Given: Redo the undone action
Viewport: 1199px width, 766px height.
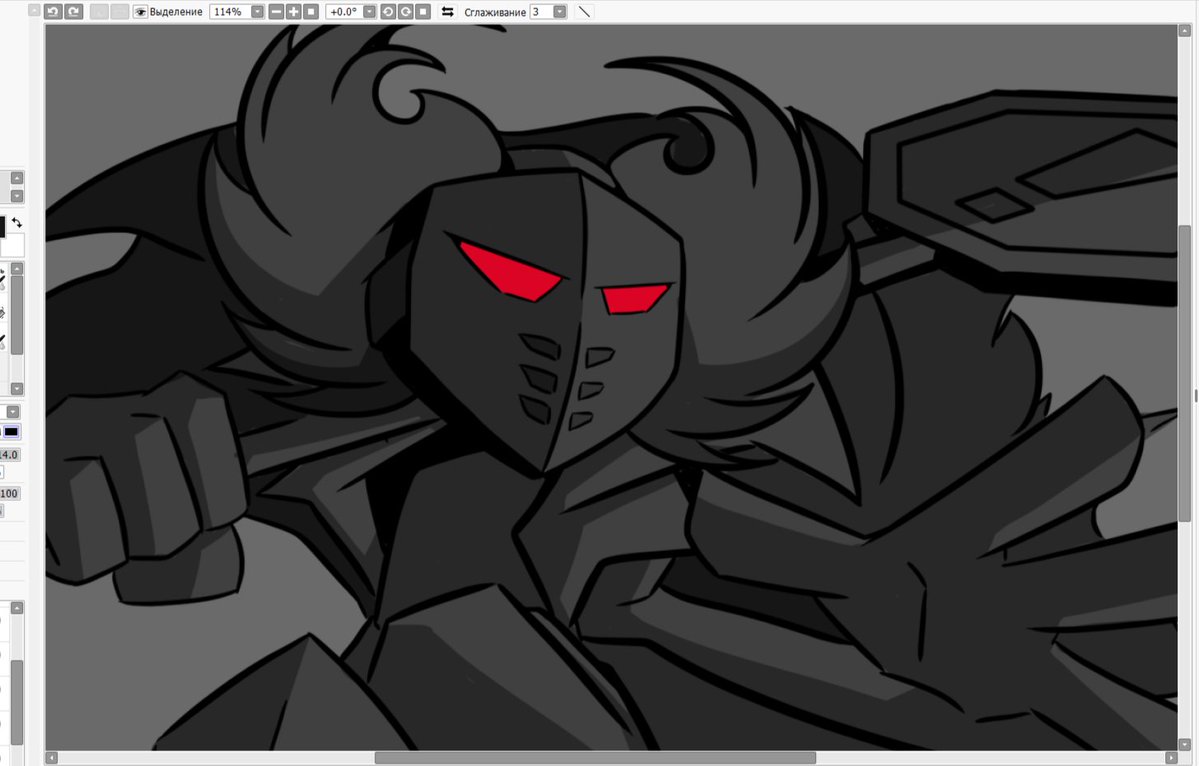Looking at the screenshot, I should coord(73,11).
